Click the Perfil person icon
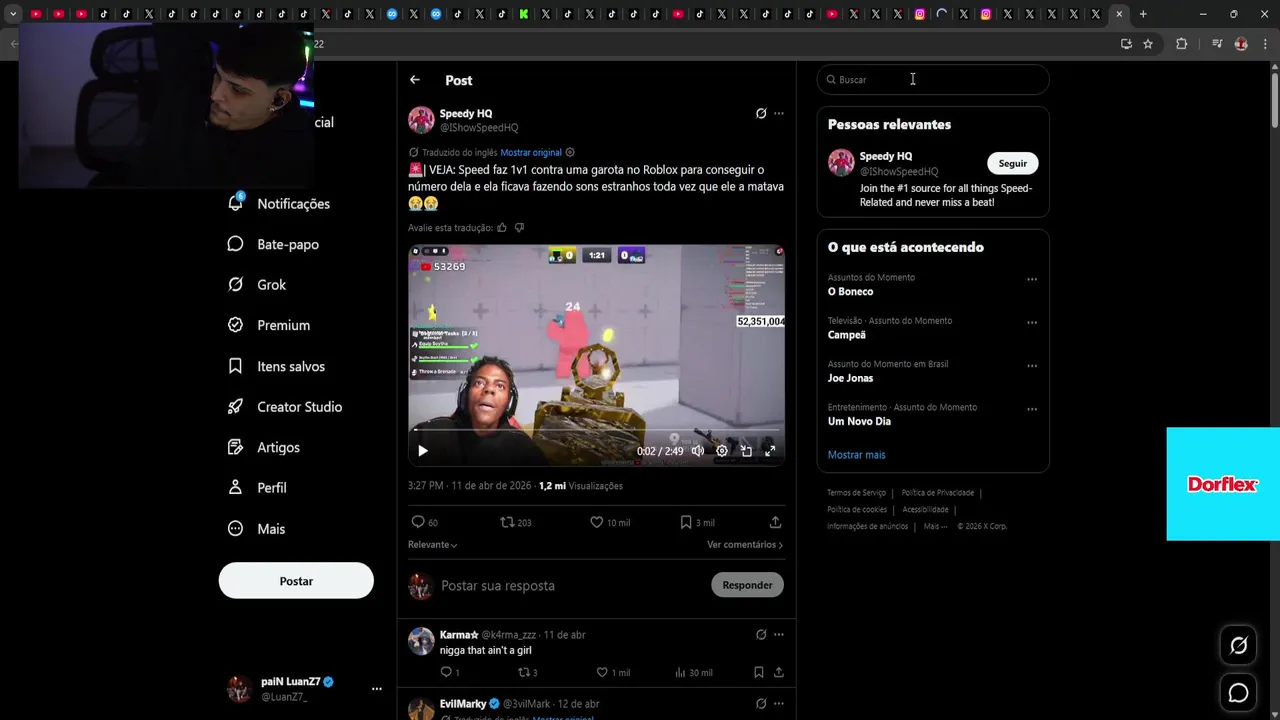The image size is (1280, 720). point(235,488)
